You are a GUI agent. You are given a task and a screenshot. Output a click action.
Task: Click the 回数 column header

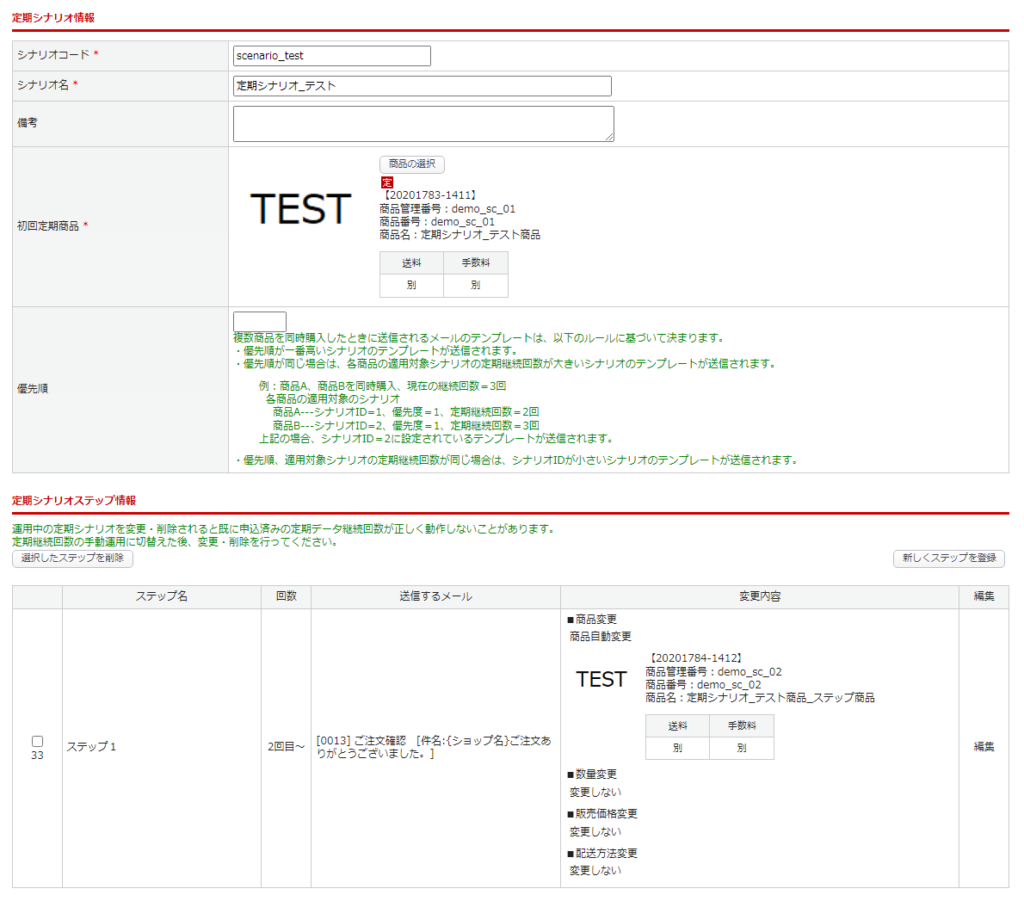(x=286, y=597)
